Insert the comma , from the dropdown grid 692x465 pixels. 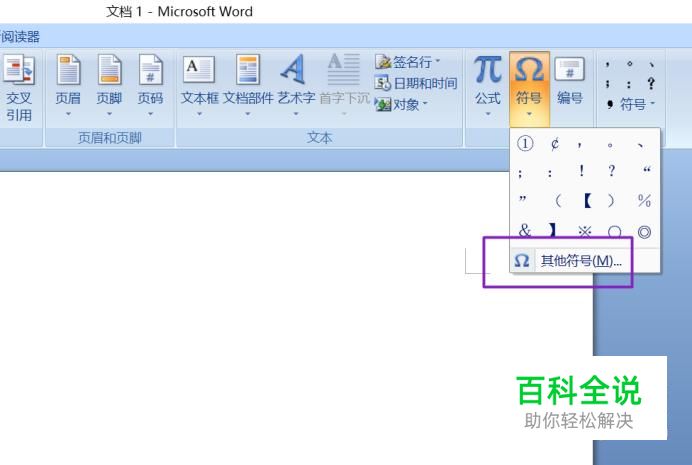point(579,144)
